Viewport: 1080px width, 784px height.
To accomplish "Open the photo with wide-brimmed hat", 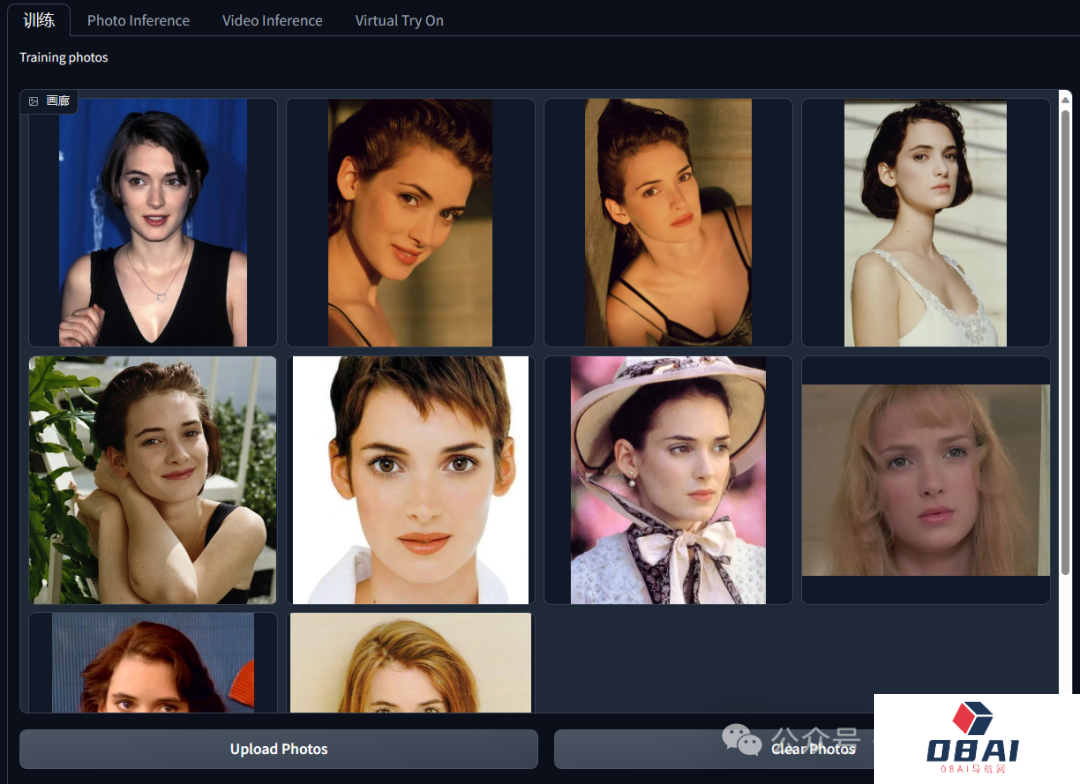I will [668, 480].
